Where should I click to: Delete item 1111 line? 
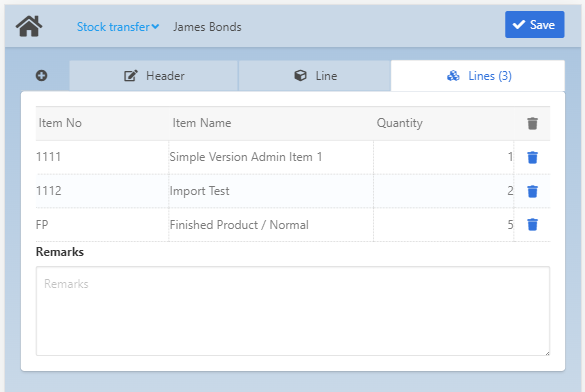pos(532,157)
